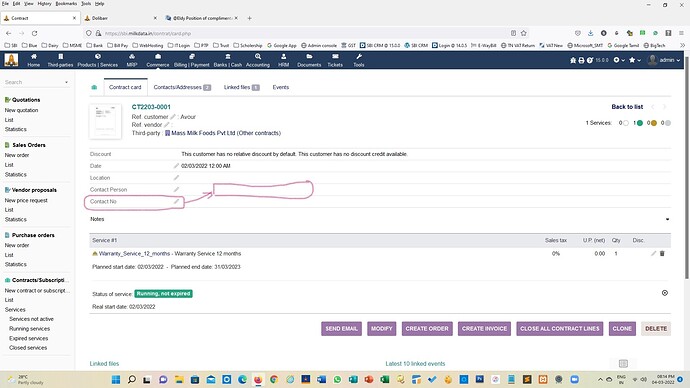The height and width of the screenshot is (388, 690).
Task: Click the CLOSE ALL CONTRACT LINES button
Action: (559, 329)
